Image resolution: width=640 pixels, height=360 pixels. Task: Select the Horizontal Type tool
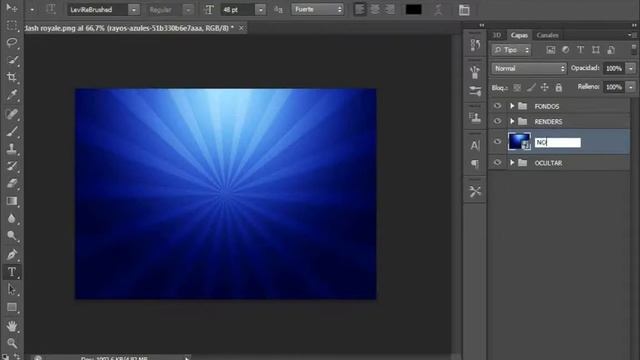point(12,272)
